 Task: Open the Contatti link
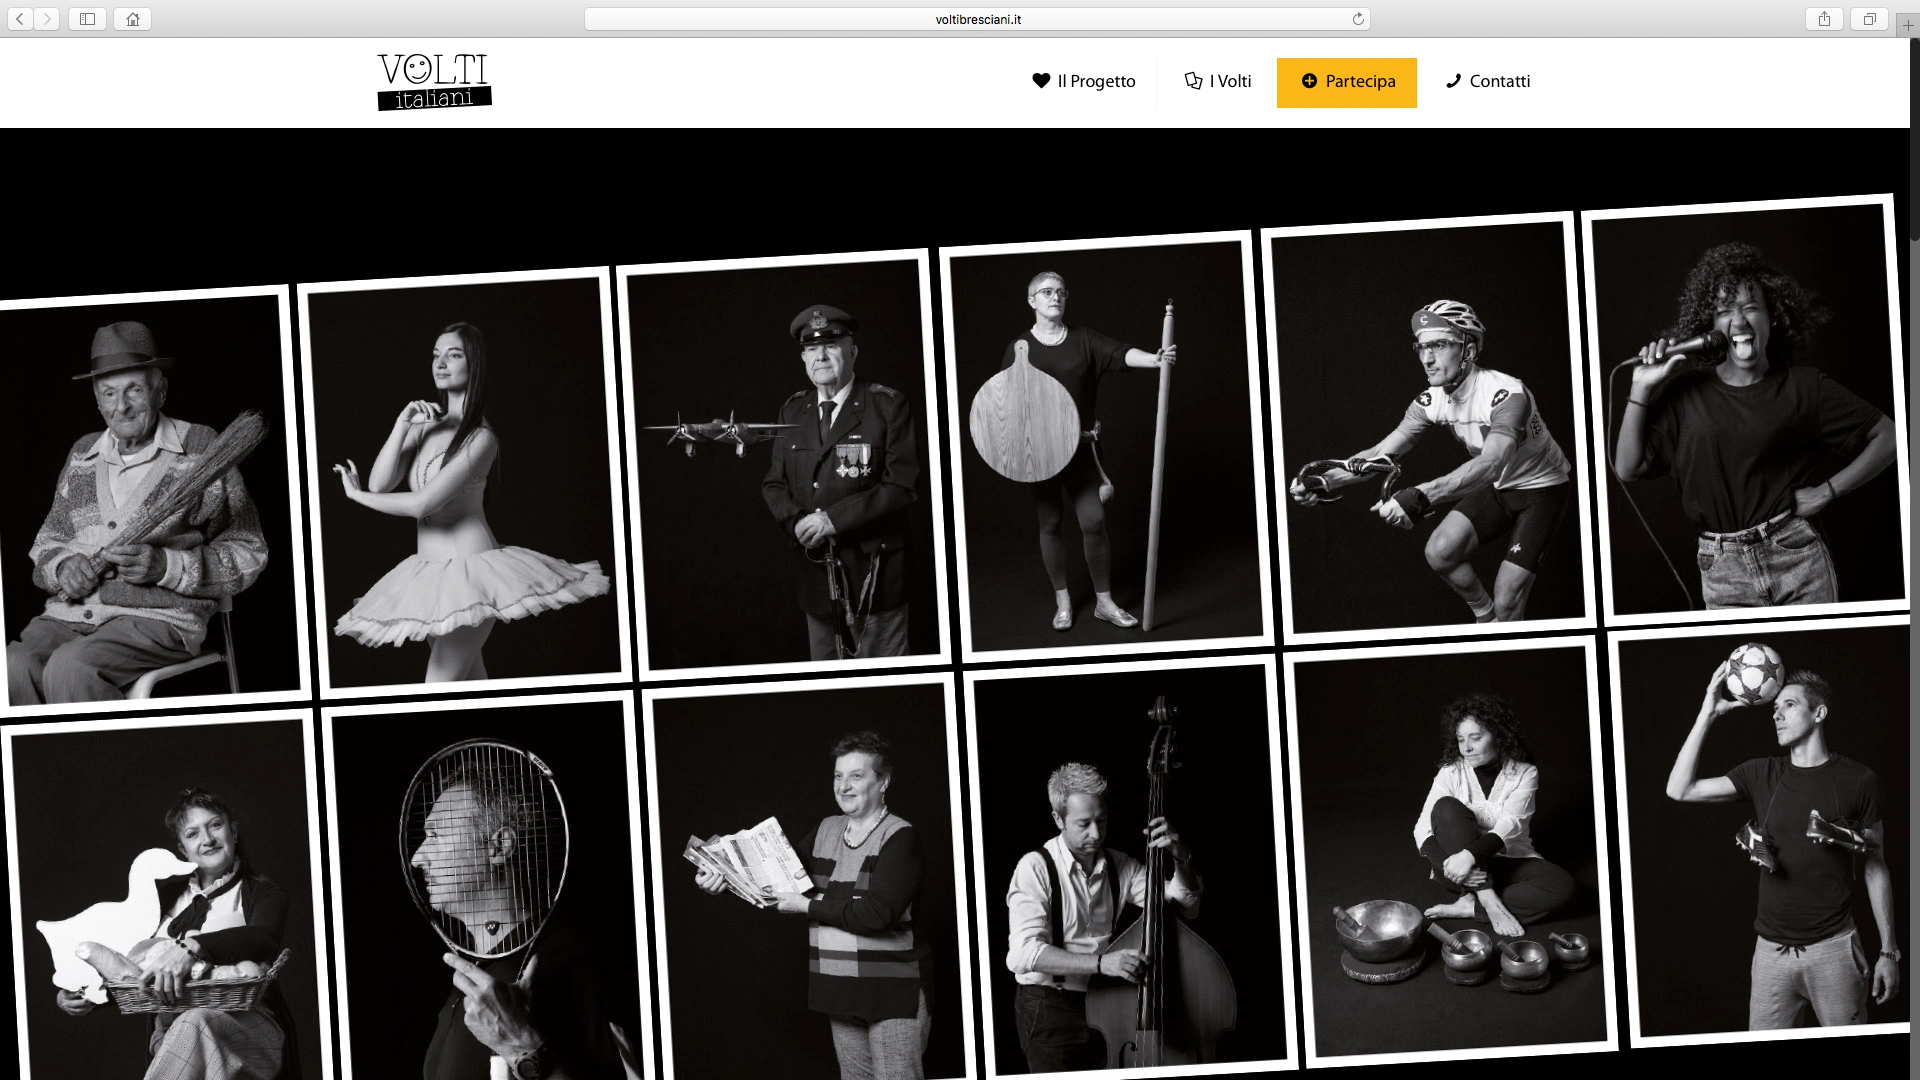(x=1488, y=82)
